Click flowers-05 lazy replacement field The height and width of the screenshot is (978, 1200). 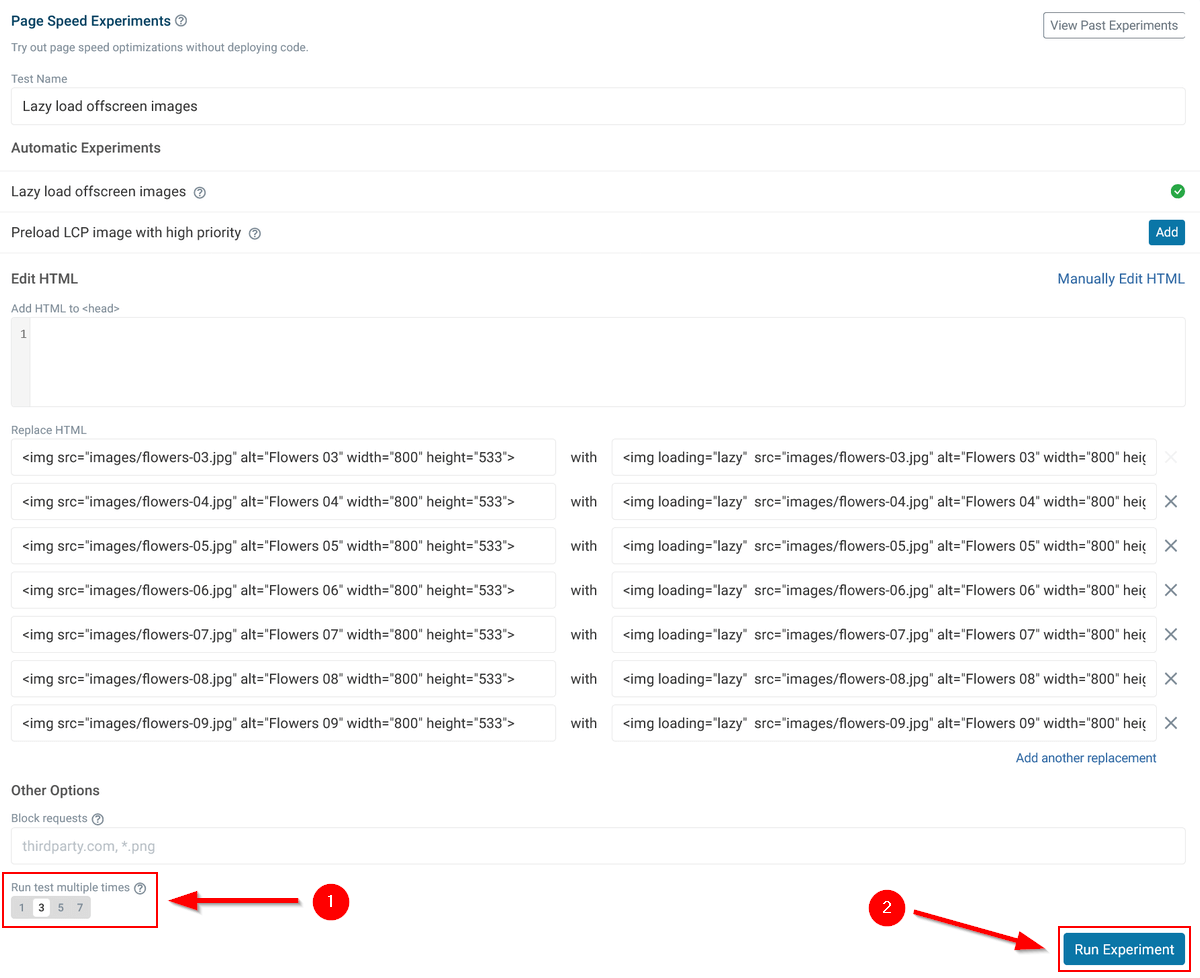click(x=884, y=546)
